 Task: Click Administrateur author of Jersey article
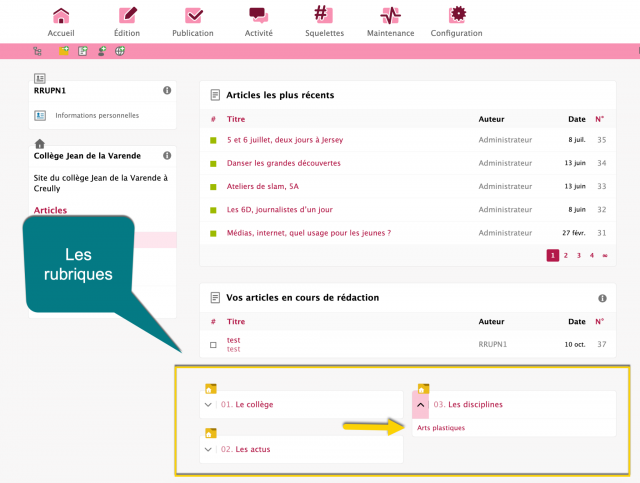505,140
